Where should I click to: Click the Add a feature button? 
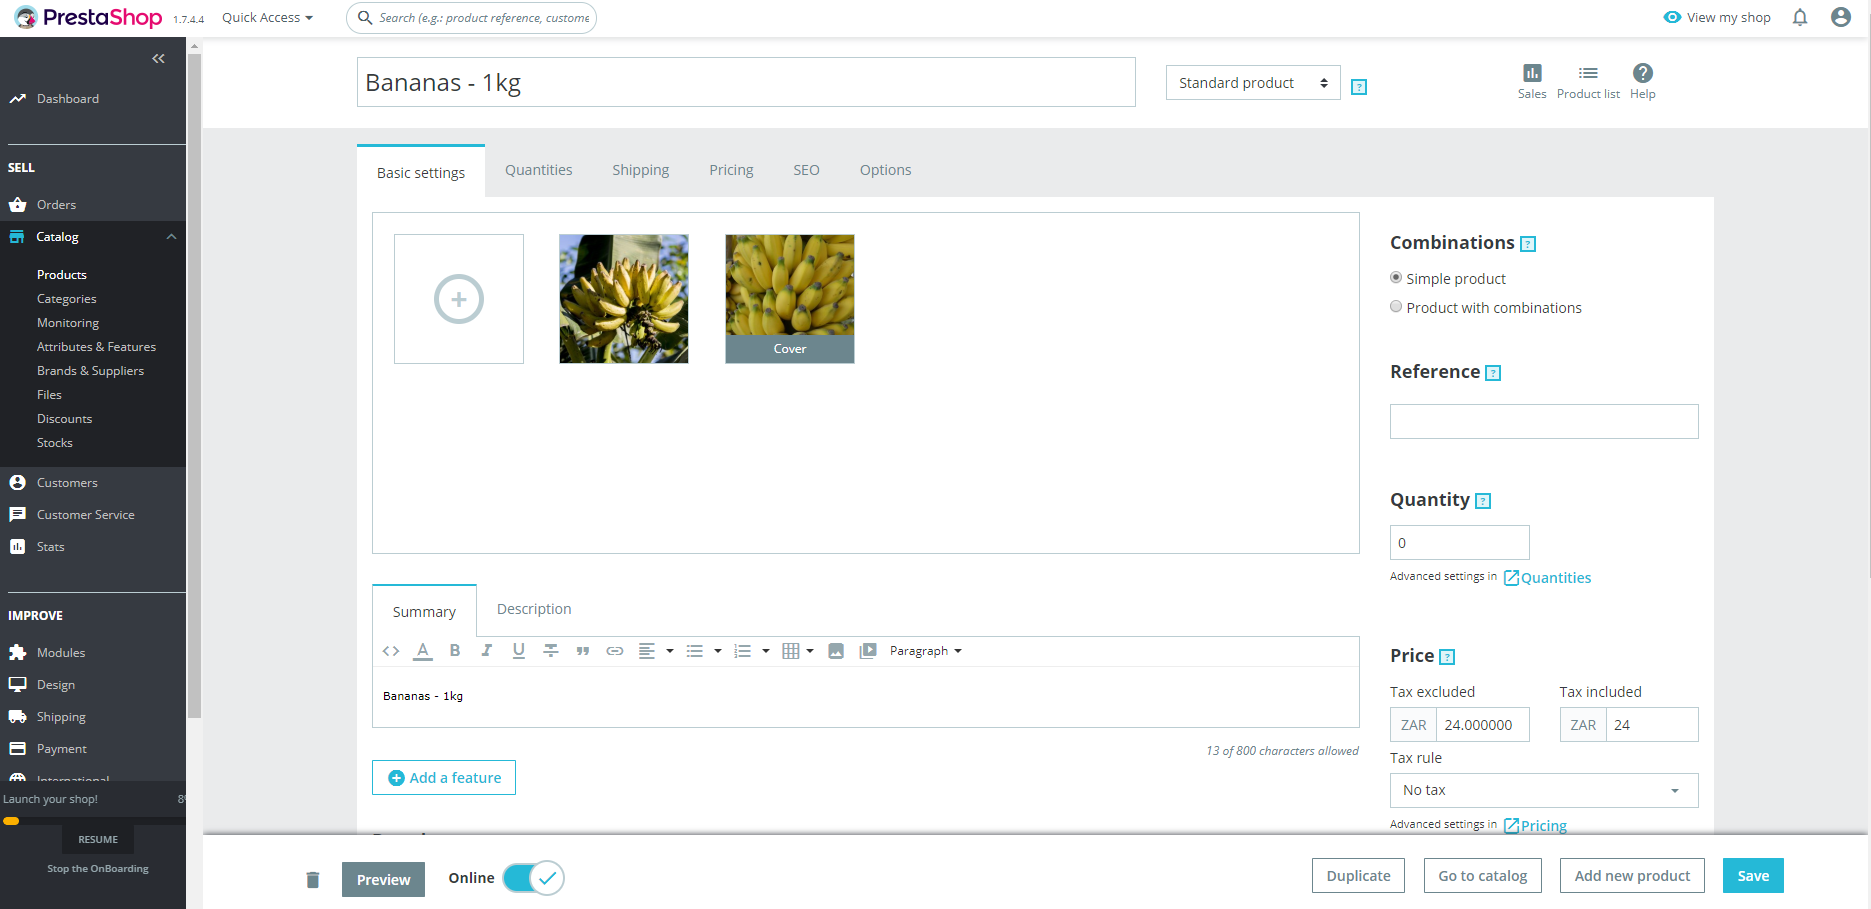pyautogui.click(x=444, y=778)
